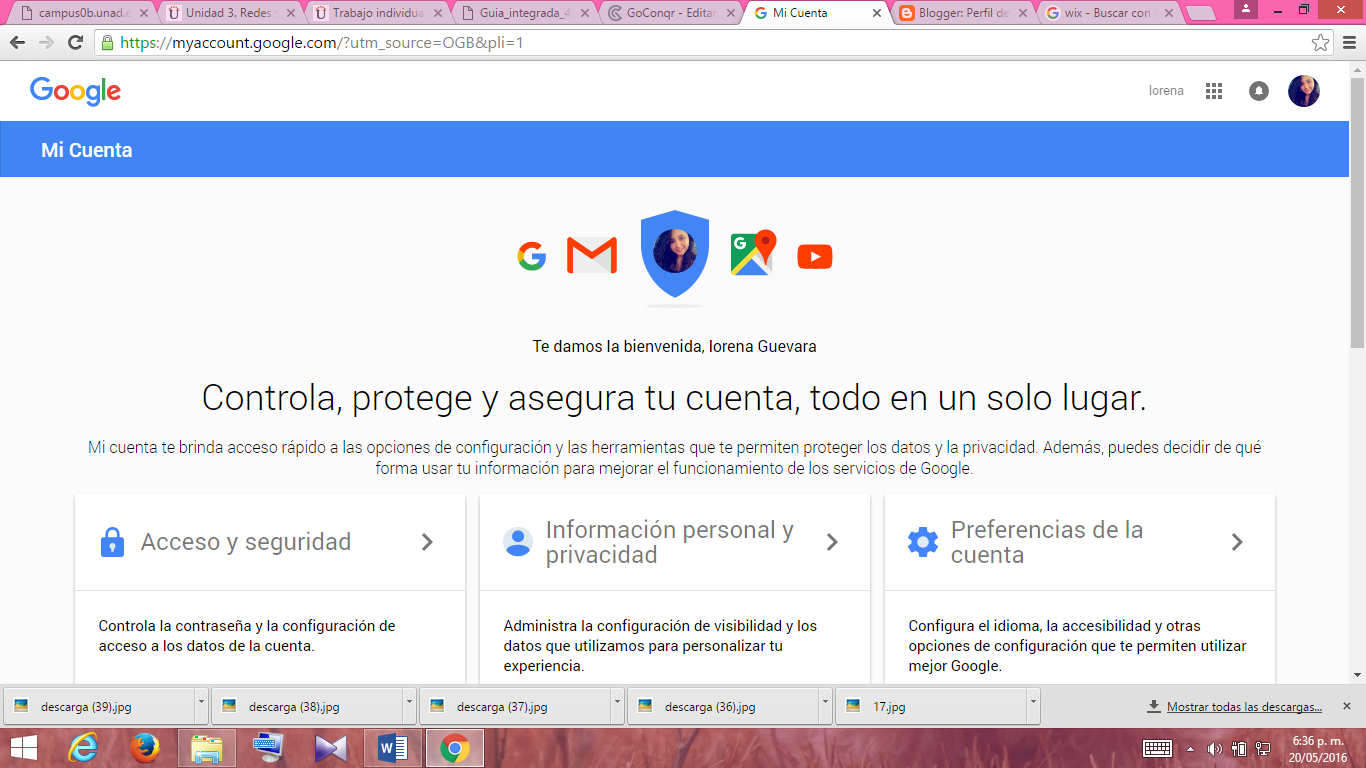Open downloaded file descarga (36).jpg

pos(724,706)
